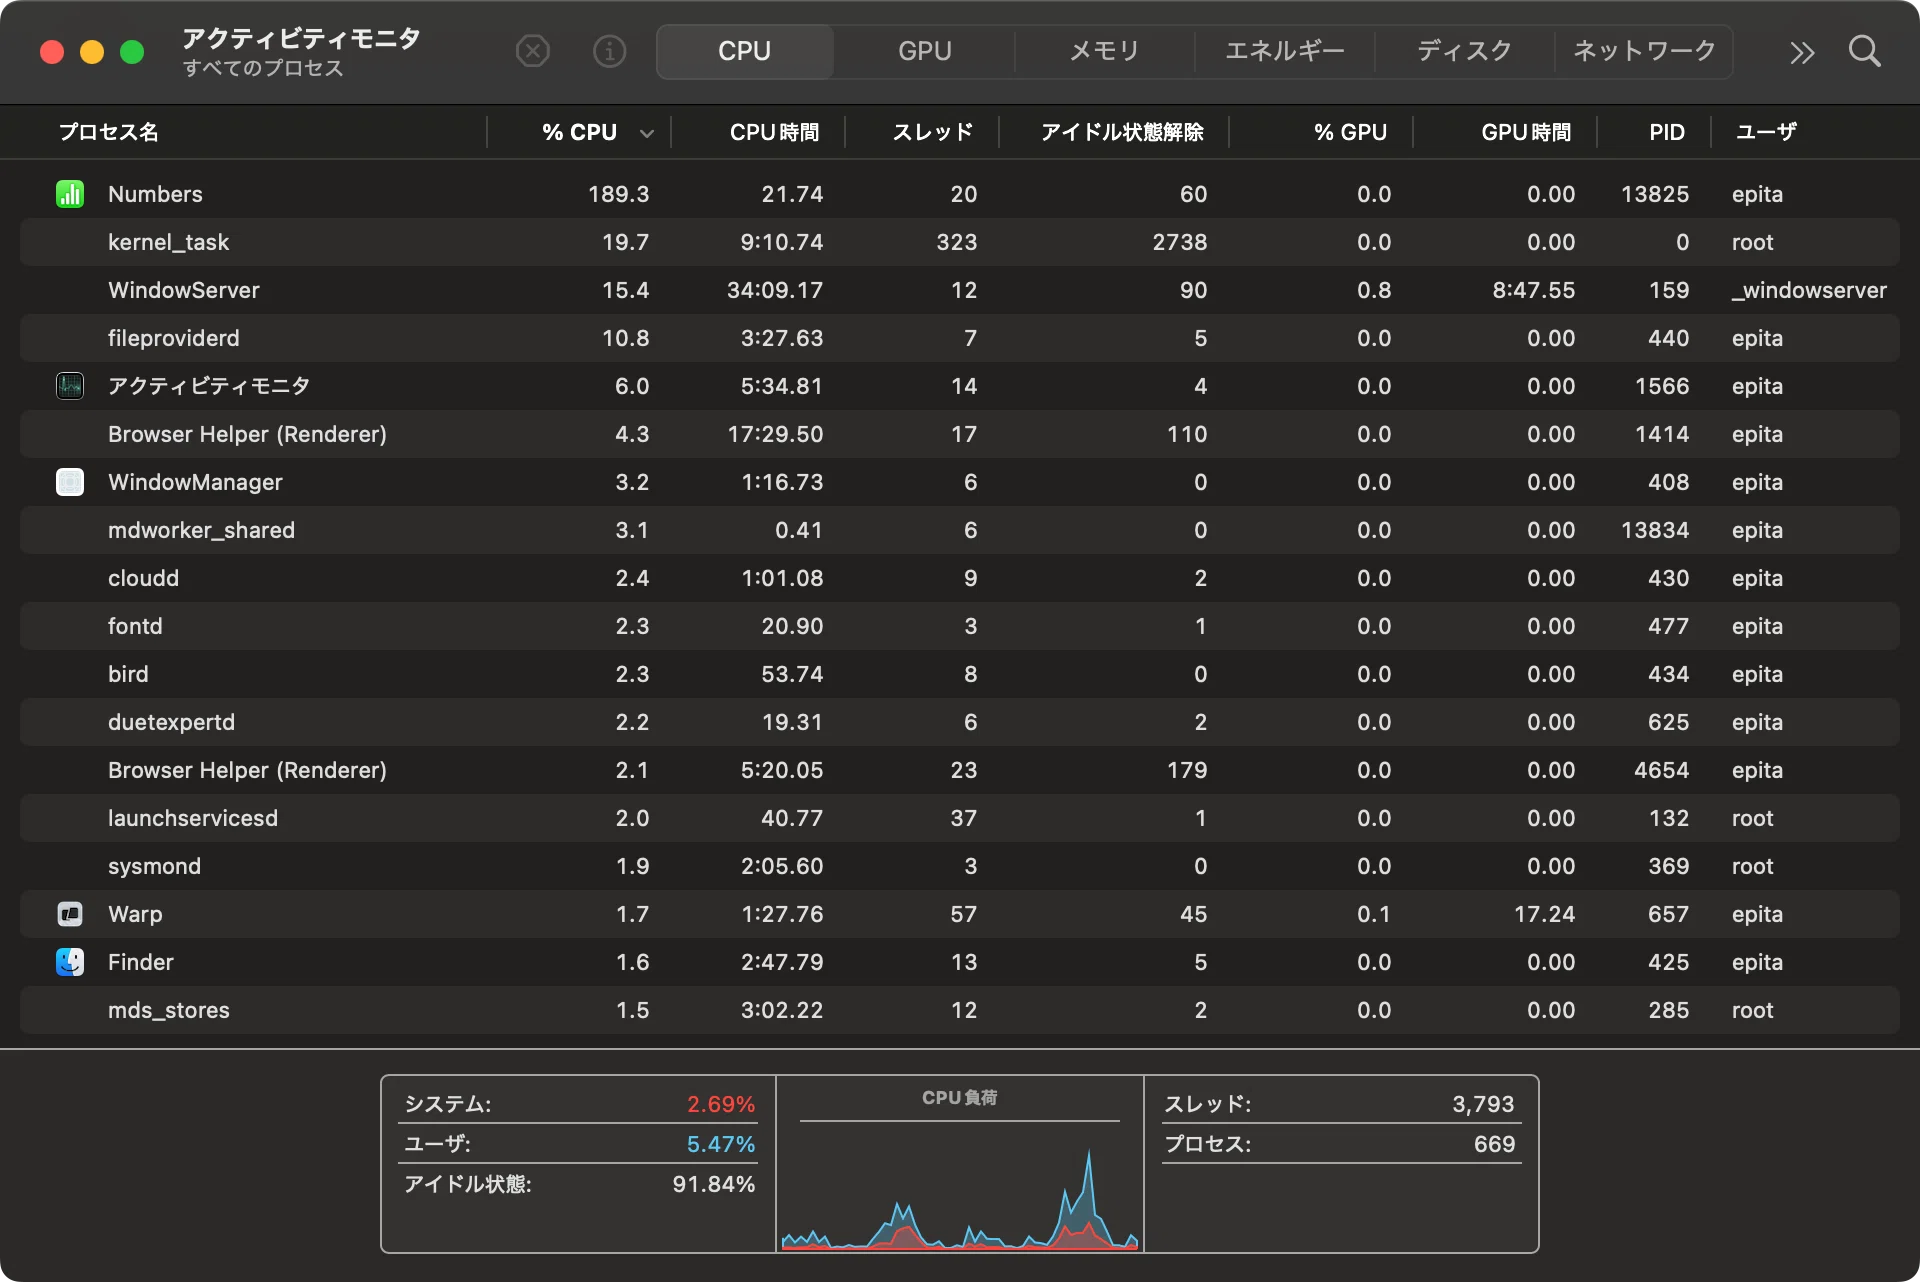Select the kernel_task process row
The image size is (1920, 1282).
tap(960, 242)
